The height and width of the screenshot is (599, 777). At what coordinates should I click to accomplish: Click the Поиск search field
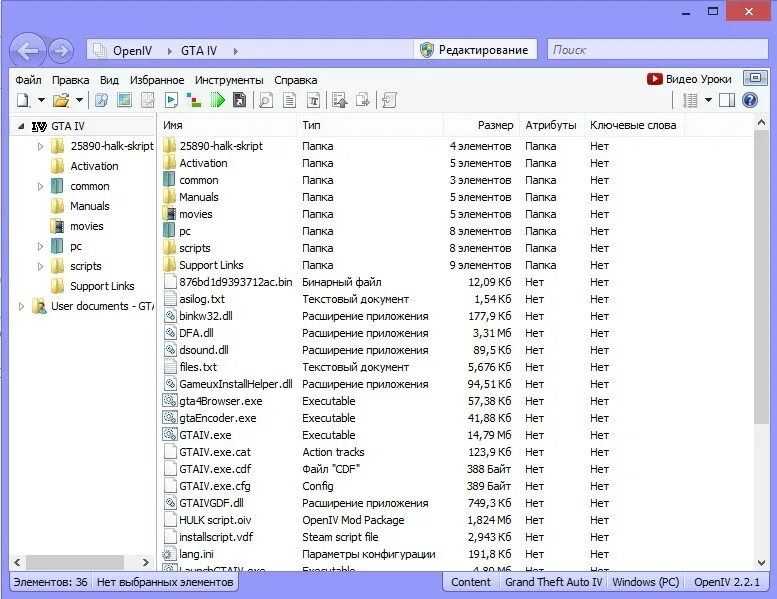tap(658, 50)
